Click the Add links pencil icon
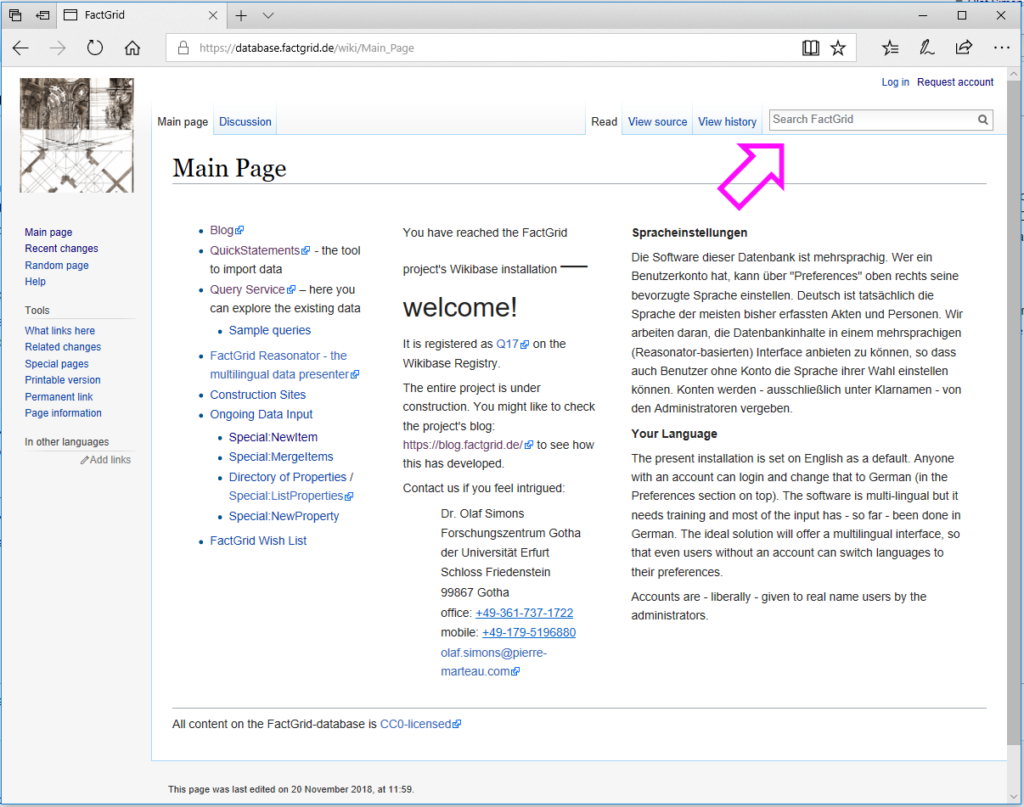Screen dimensions: 1024x807 click(x=84, y=460)
